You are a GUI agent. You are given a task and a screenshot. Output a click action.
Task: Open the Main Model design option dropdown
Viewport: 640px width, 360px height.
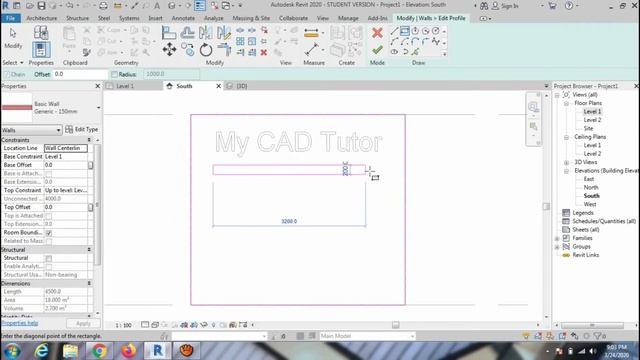(x=367, y=336)
